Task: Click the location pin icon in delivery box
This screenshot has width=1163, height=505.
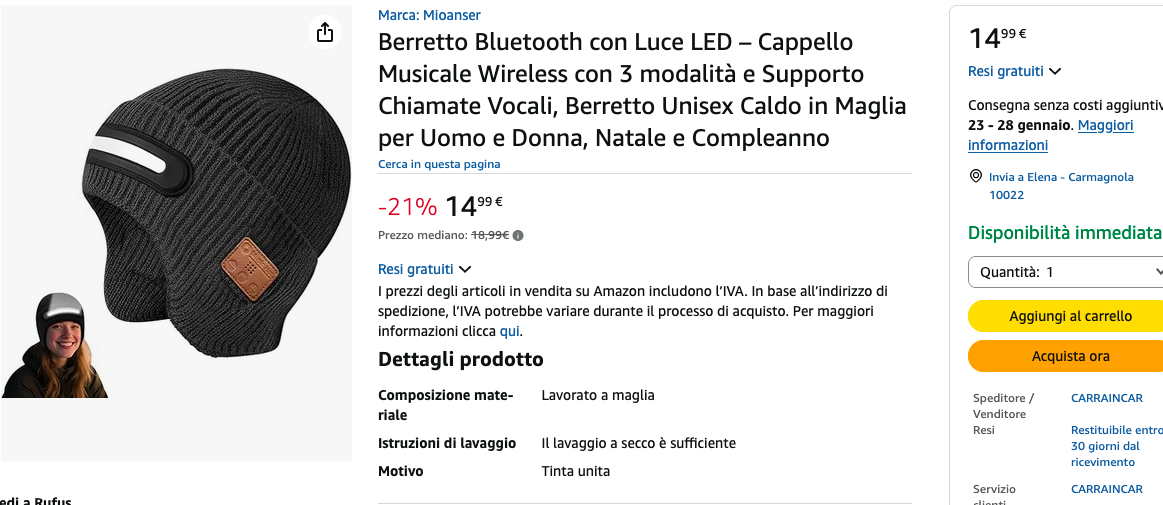Action: click(976, 177)
